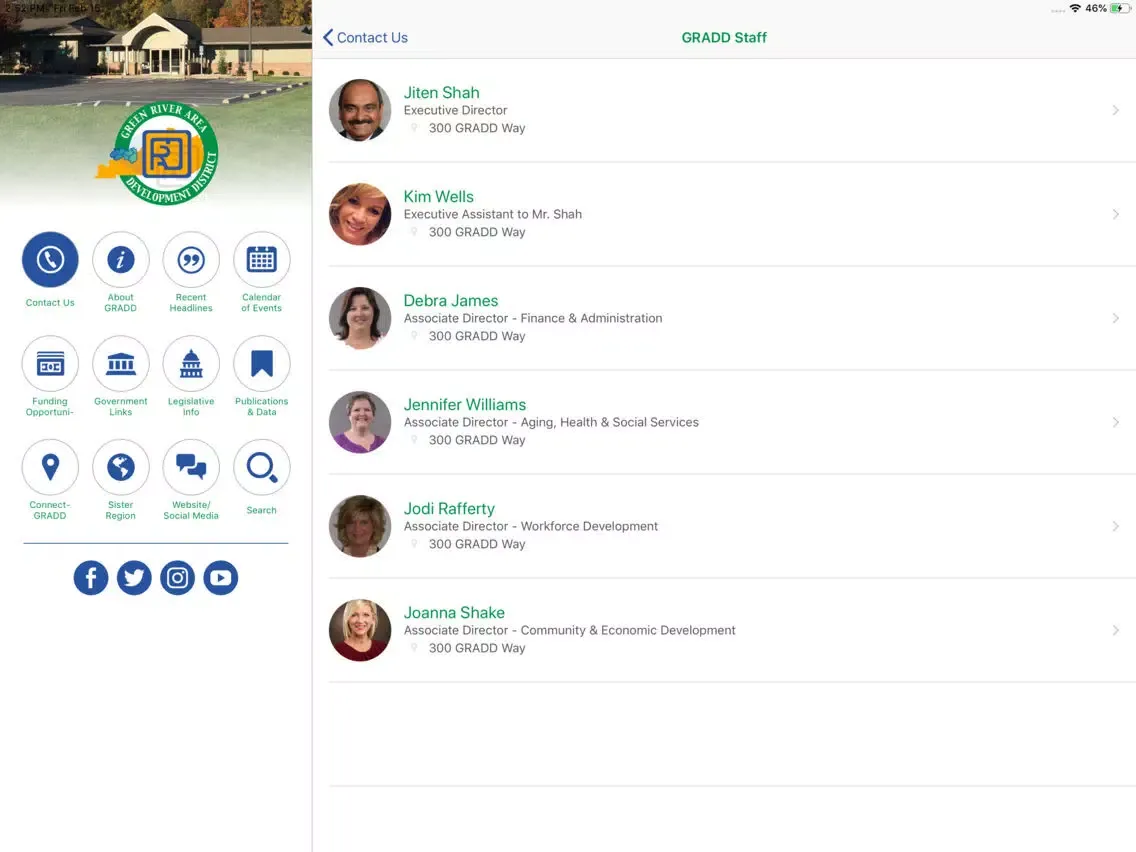Screen dimensions: 1136x852
Task: Tap 'Associate Director - Aging, Health & Social Services'
Action: [x=551, y=422]
